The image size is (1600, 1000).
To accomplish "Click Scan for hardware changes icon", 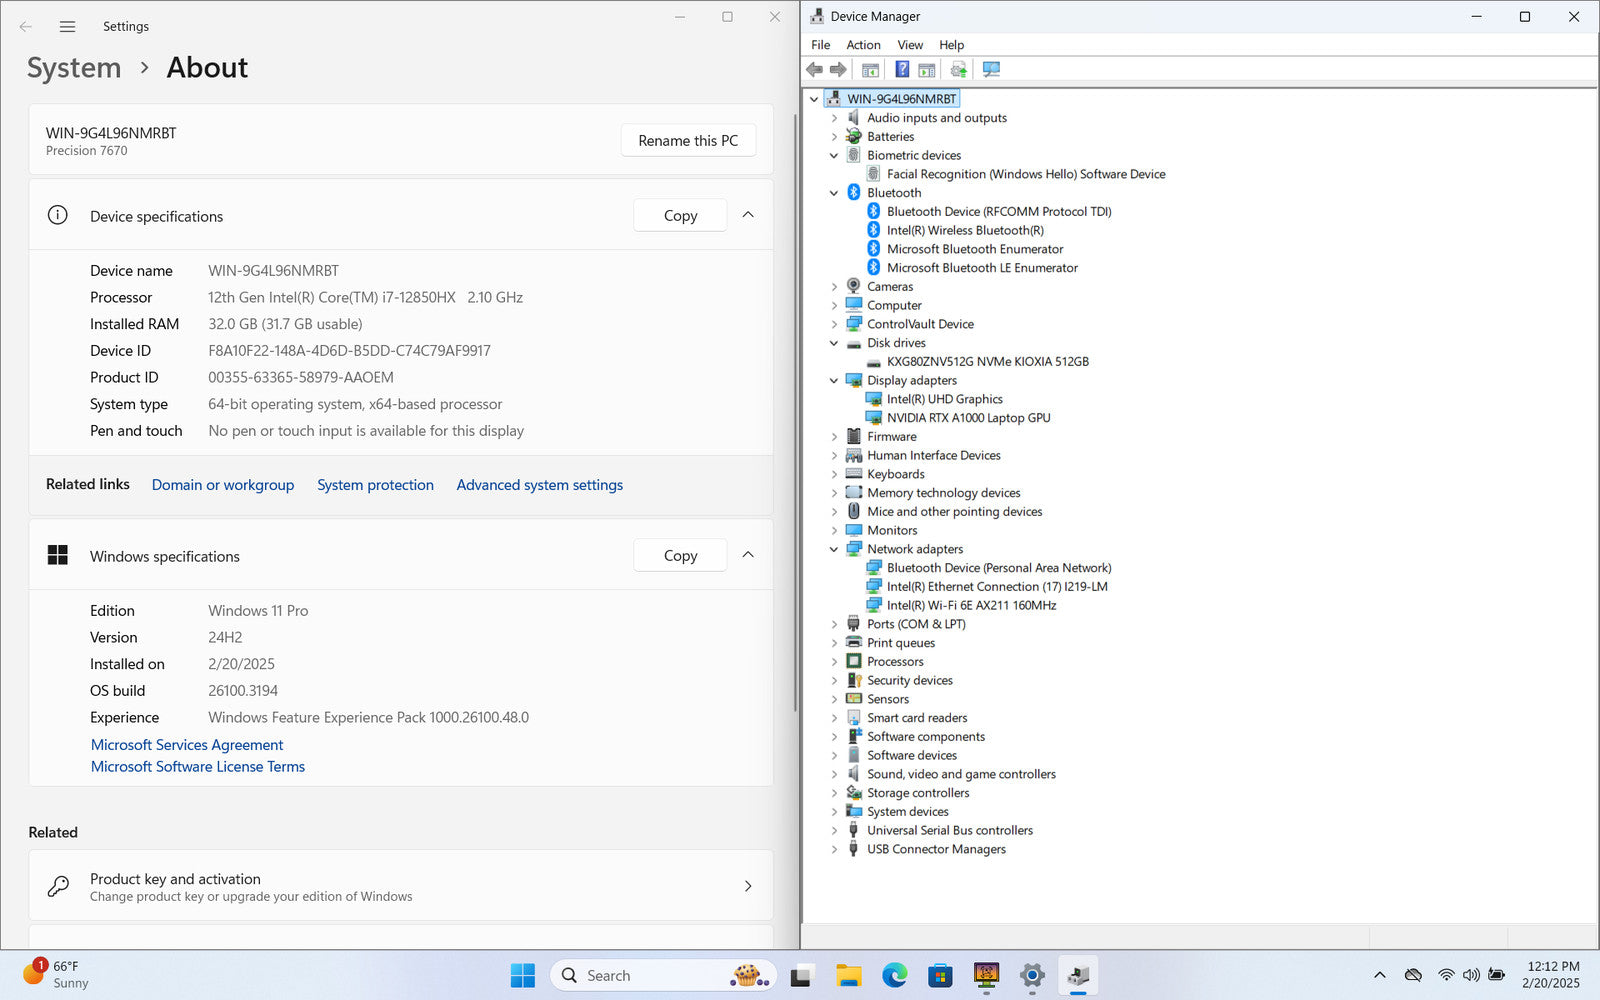I will pyautogui.click(x=991, y=70).
